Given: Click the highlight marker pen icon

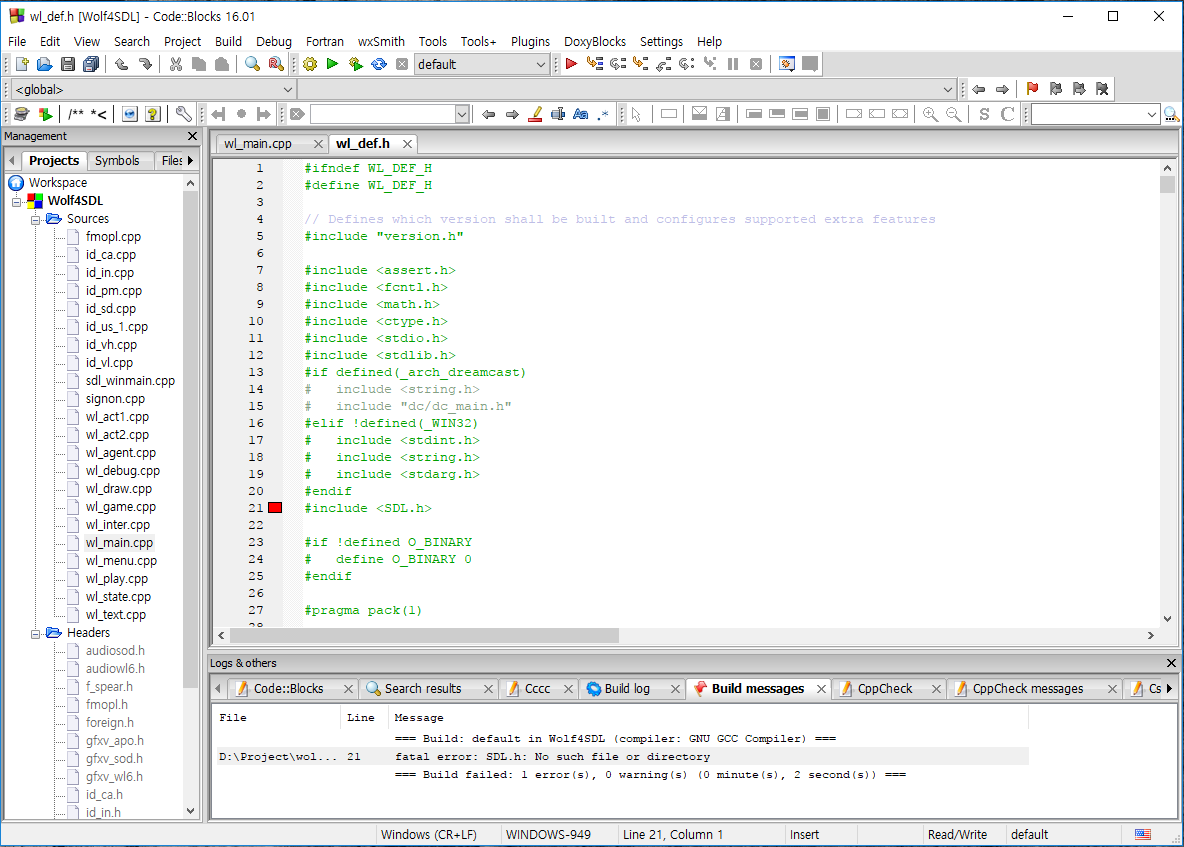Looking at the screenshot, I should tap(535, 114).
